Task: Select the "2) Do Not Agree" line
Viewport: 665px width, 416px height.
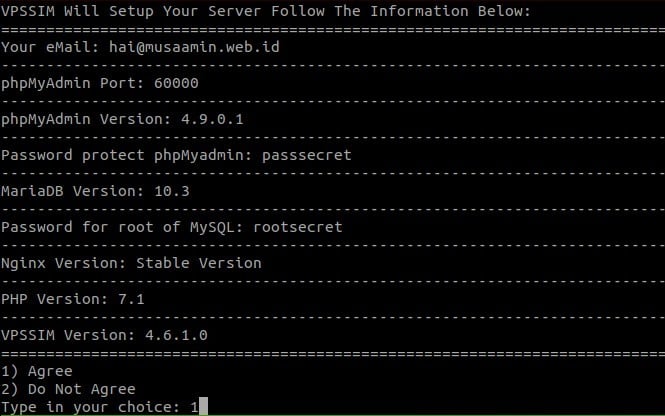Action: point(68,389)
